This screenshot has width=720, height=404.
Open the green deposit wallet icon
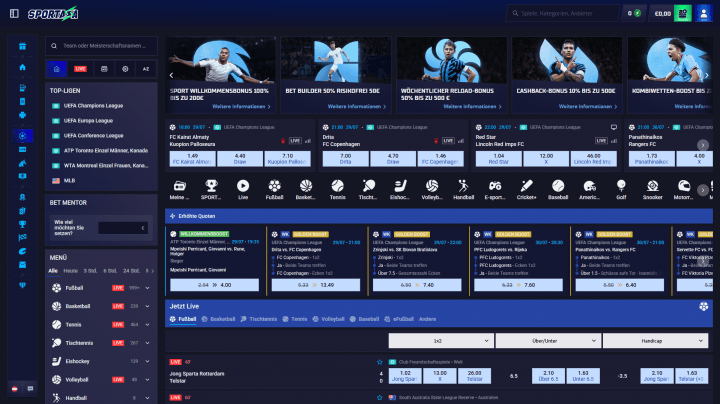(683, 13)
